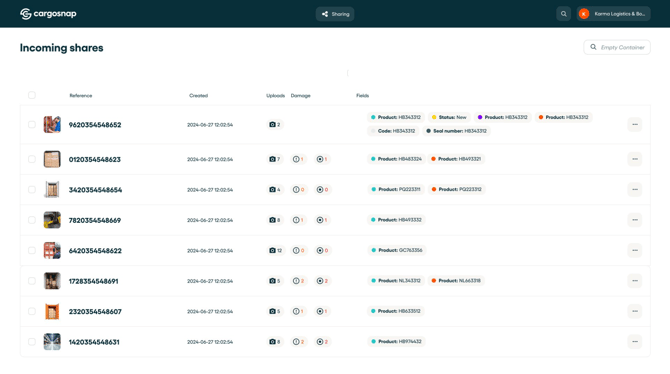This screenshot has width=670, height=374.
Task: Click damage warning icon for 0120354548623
Action: tap(296, 159)
